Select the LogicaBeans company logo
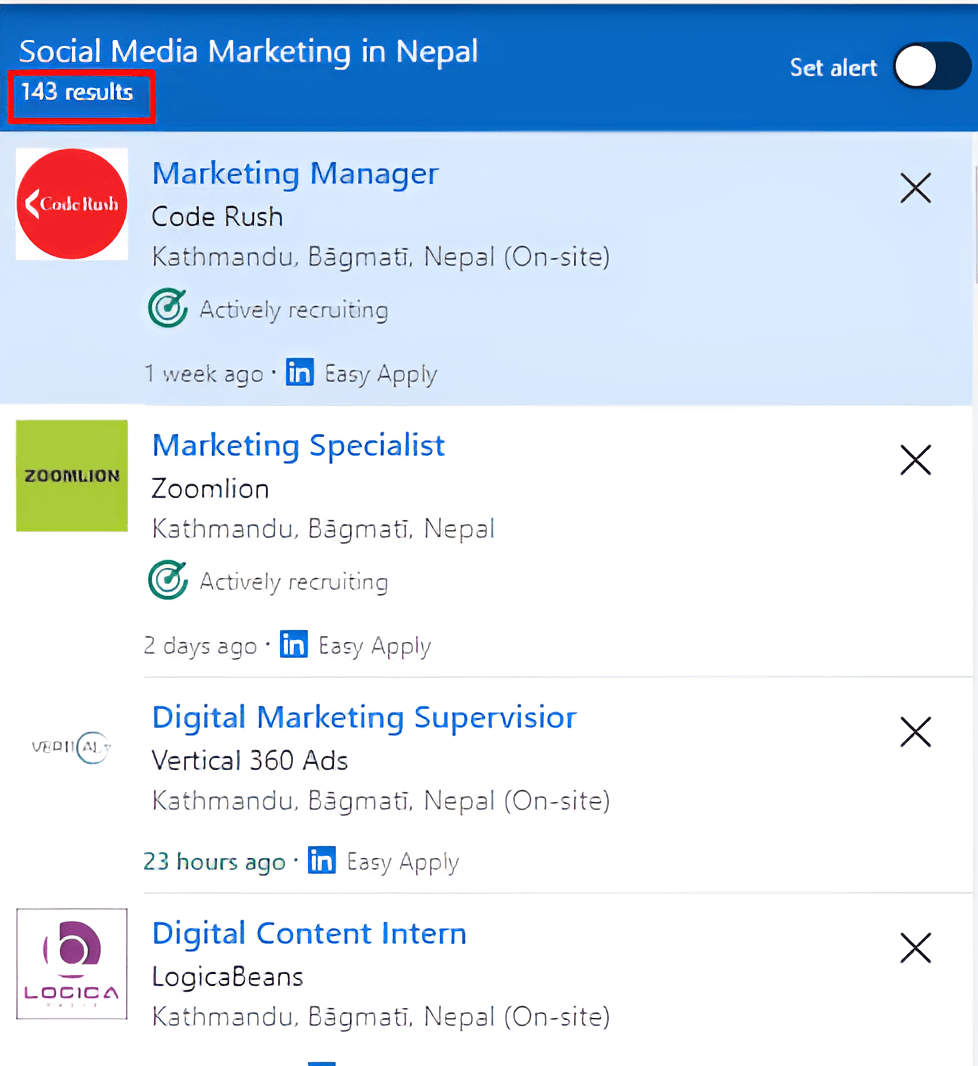The image size is (978, 1066). (71, 963)
